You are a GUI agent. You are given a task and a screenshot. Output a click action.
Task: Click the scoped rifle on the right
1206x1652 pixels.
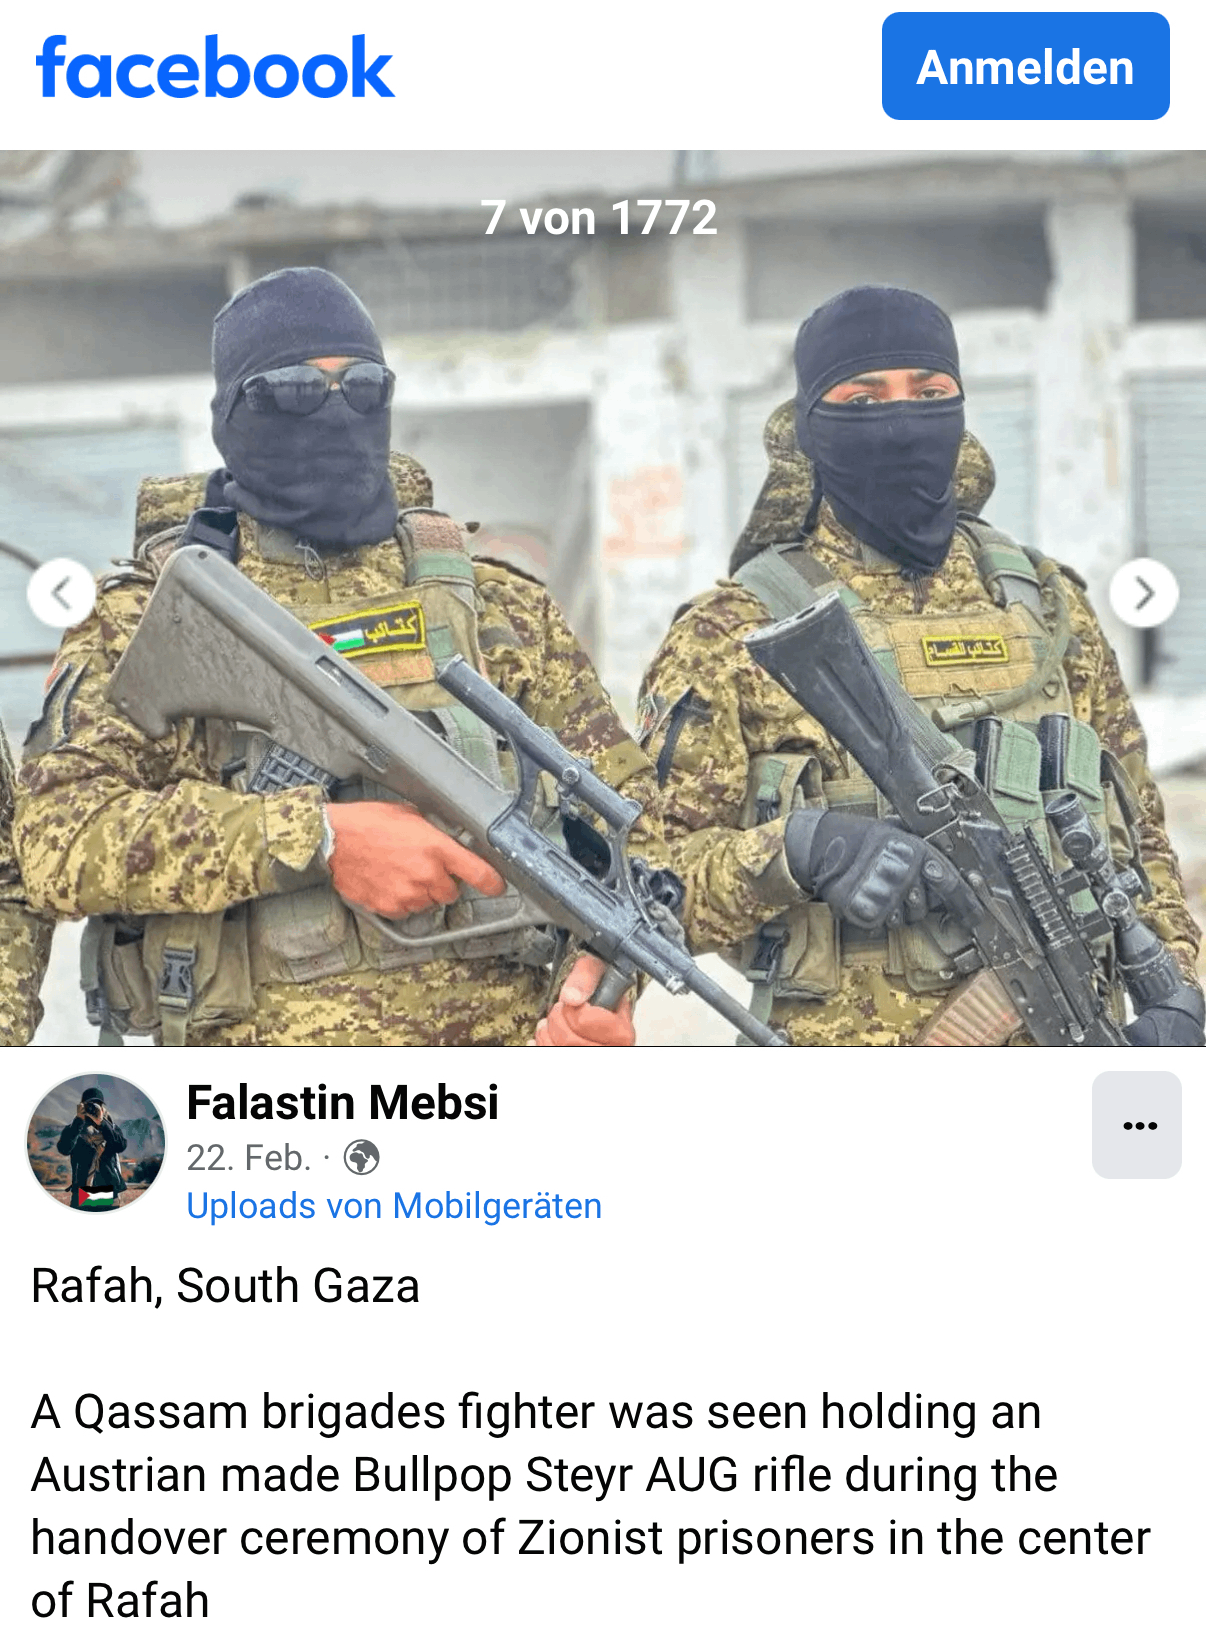tap(980, 830)
